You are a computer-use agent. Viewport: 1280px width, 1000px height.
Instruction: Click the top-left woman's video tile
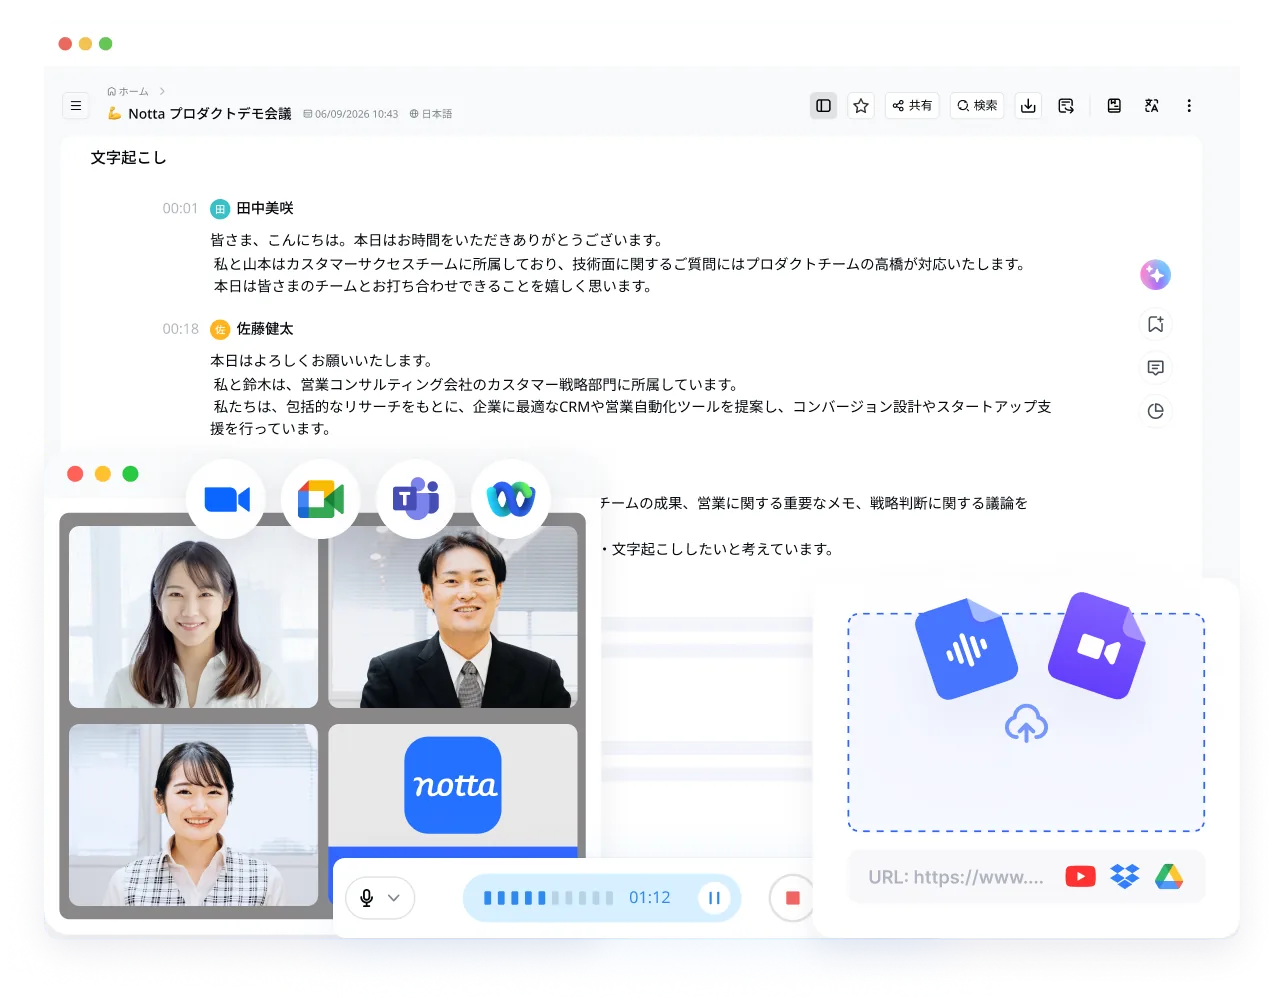[x=193, y=617]
